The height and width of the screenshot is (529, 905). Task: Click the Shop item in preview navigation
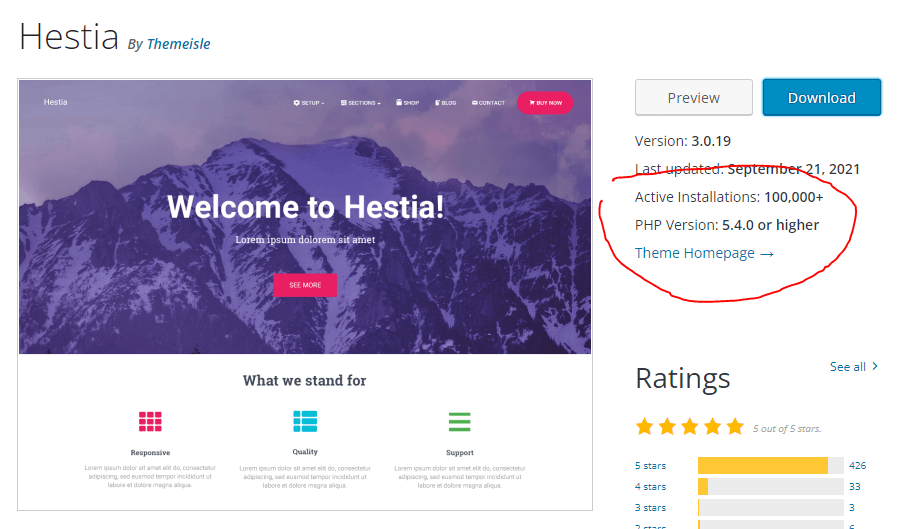[408, 103]
